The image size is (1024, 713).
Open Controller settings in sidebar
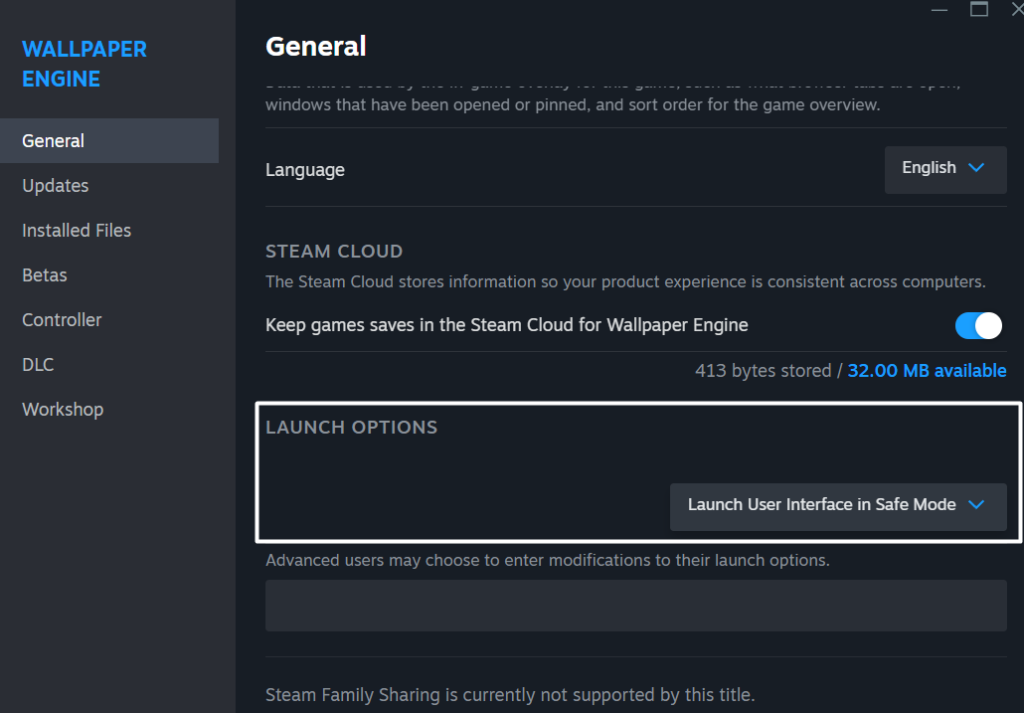pos(62,320)
